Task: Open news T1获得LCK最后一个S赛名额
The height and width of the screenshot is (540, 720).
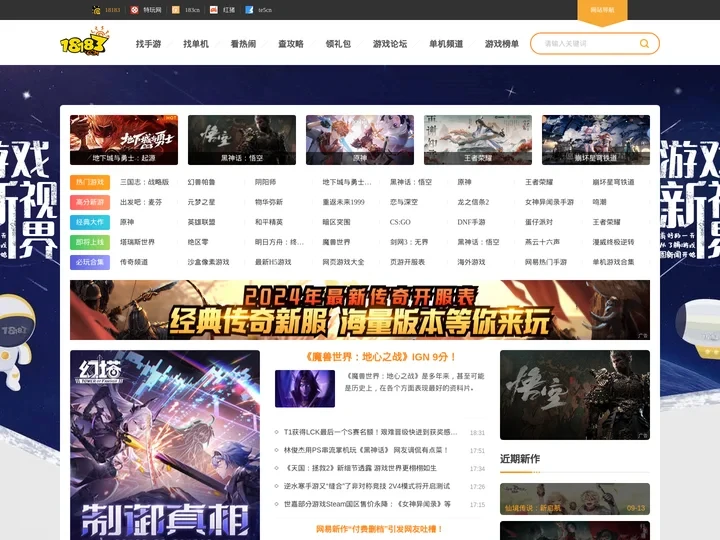Action: [370, 432]
